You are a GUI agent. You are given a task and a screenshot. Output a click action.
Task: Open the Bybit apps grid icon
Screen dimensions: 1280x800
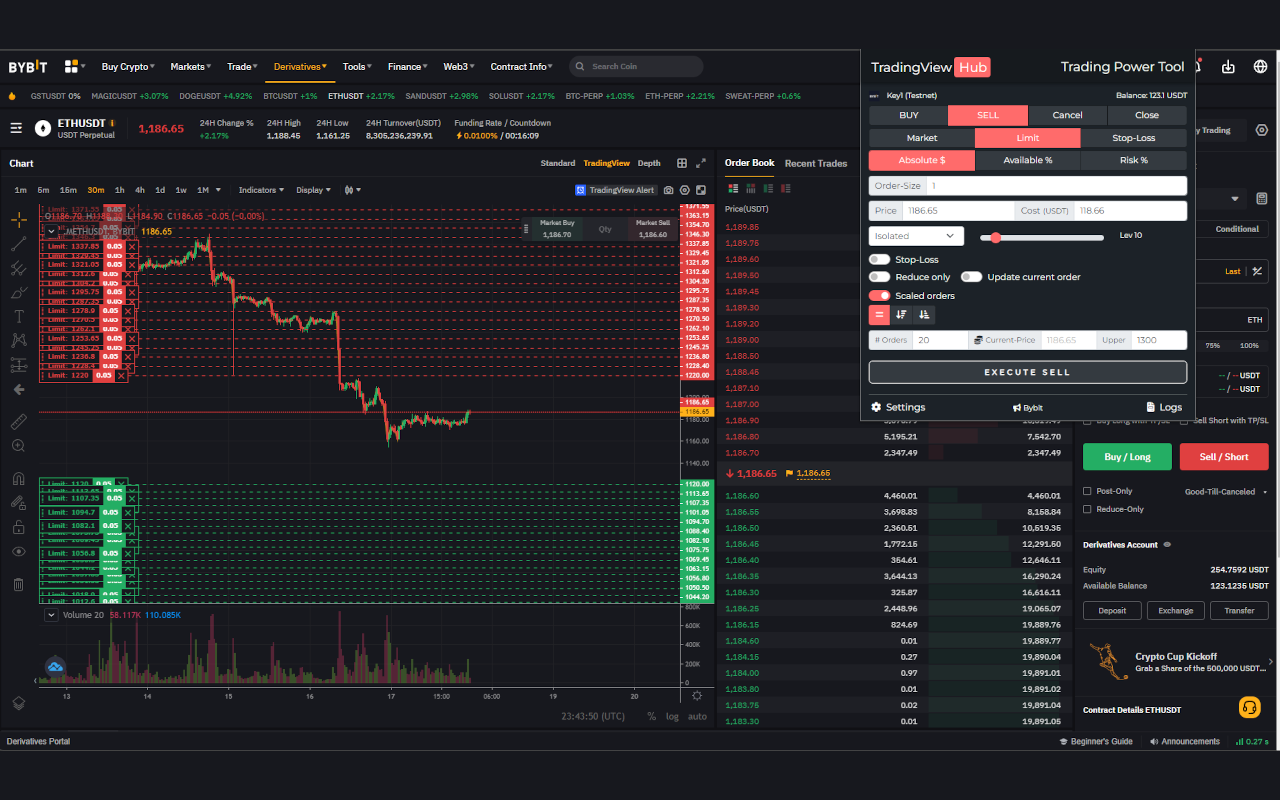click(x=72, y=67)
